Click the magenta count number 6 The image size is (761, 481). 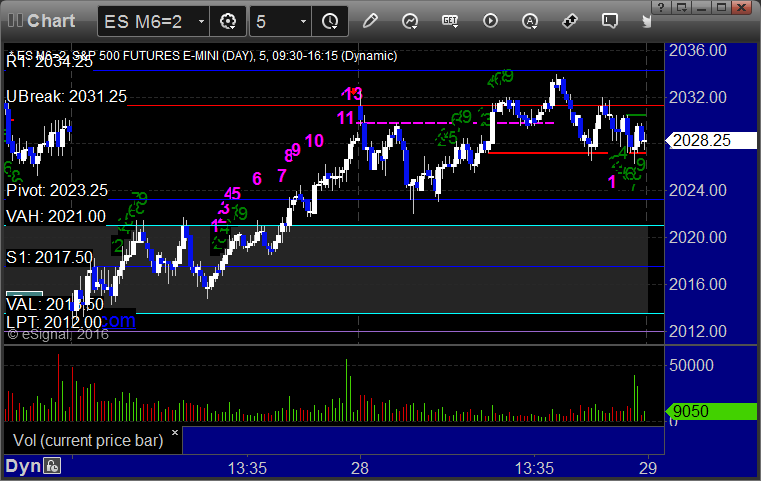257,179
